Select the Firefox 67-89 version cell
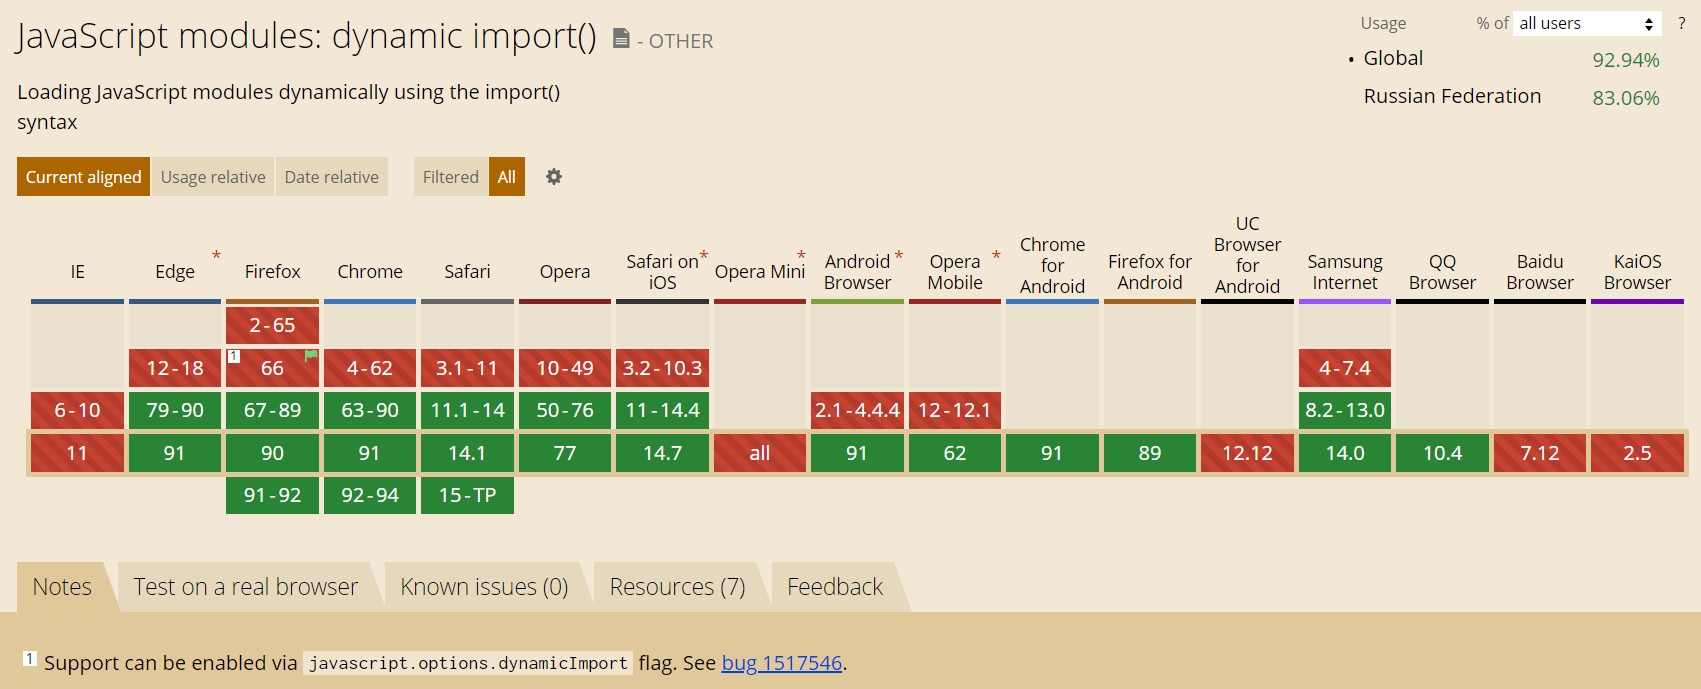This screenshot has height=689, width=1701. (x=273, y=410)
